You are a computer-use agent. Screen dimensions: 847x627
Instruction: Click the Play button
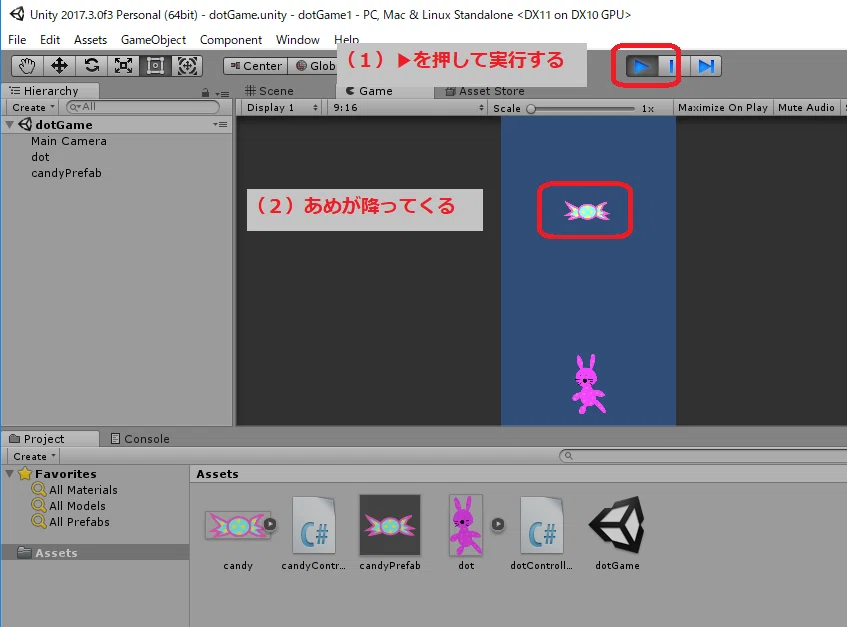pos(641,66)
